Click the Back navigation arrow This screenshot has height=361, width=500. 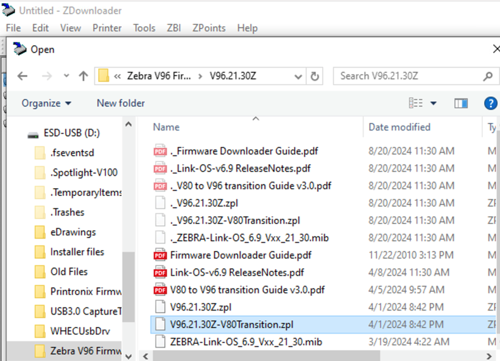click(x=22, y=76)
